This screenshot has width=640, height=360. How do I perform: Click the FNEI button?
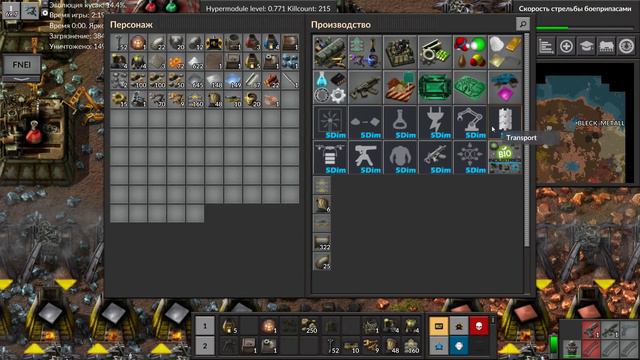click(x=22, y=64)
